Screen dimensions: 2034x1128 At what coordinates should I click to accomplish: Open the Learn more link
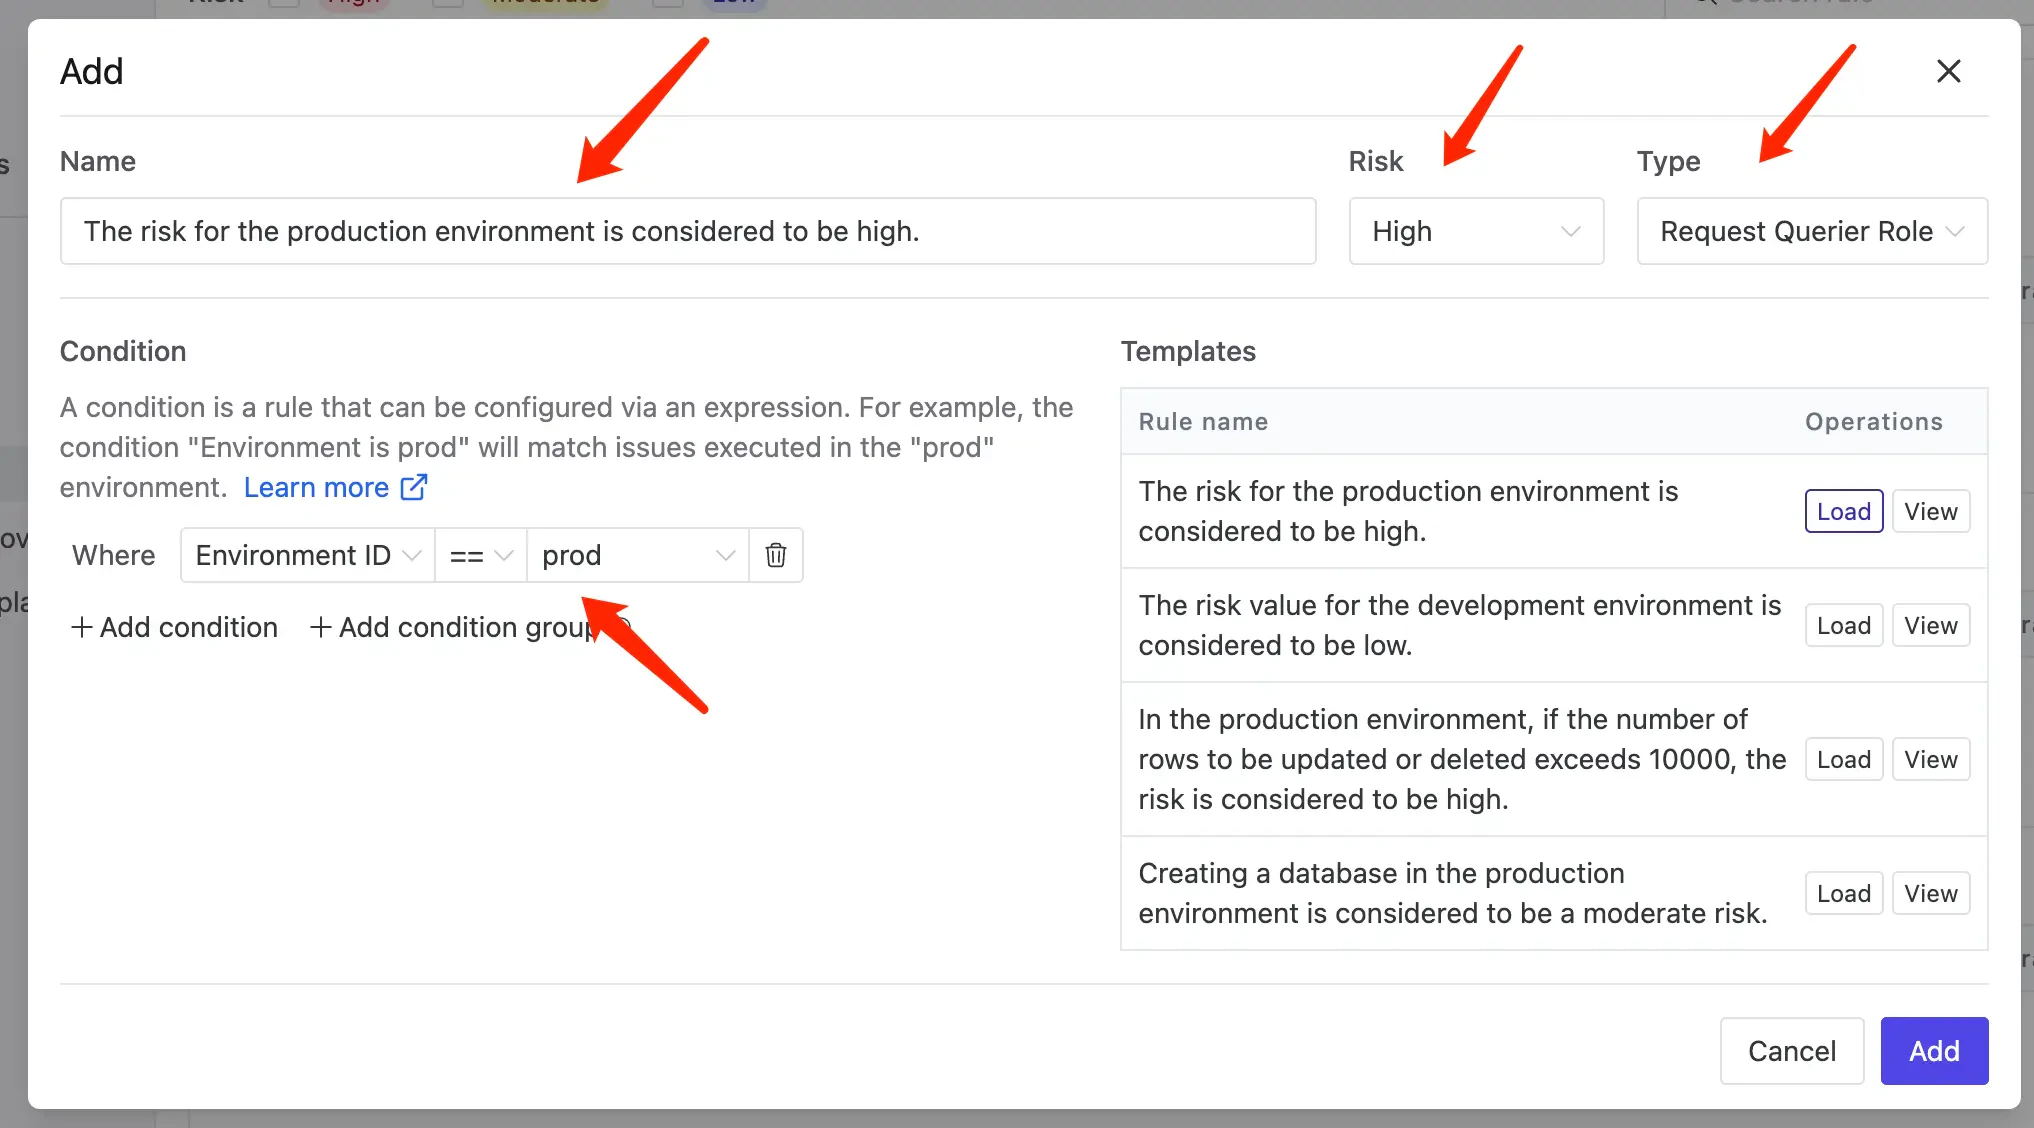pyautogui.click(x=316, y=487)
